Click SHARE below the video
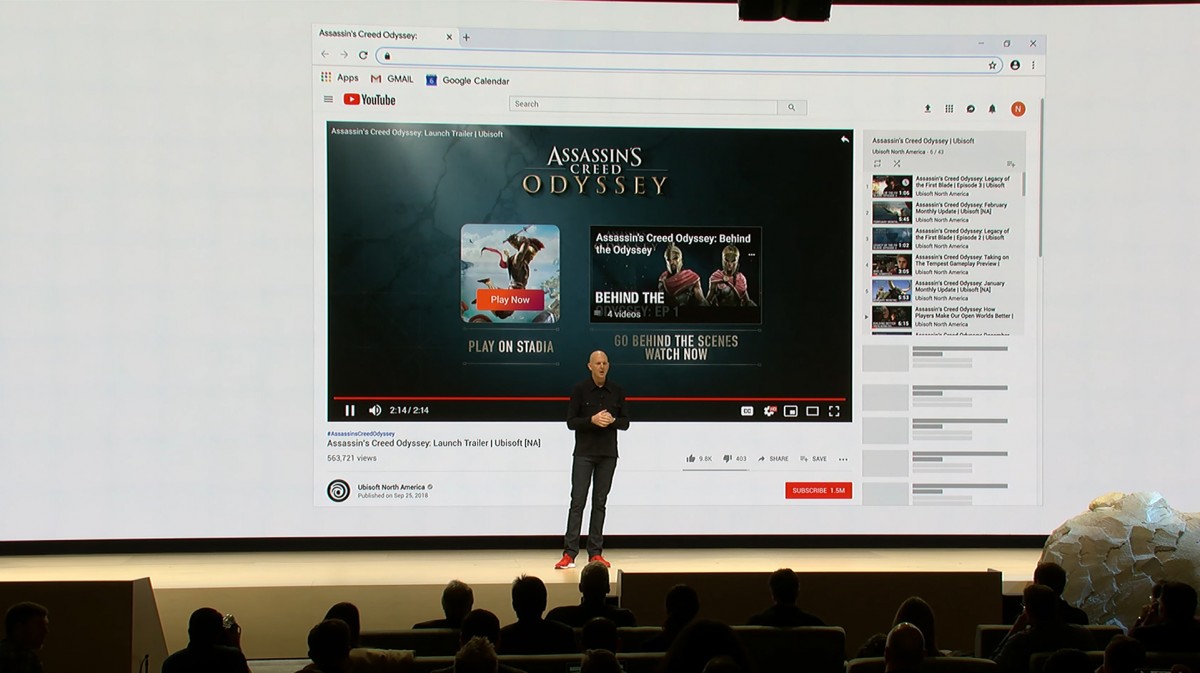This screenshot has width=1200, height=673. tap(773, 459)
